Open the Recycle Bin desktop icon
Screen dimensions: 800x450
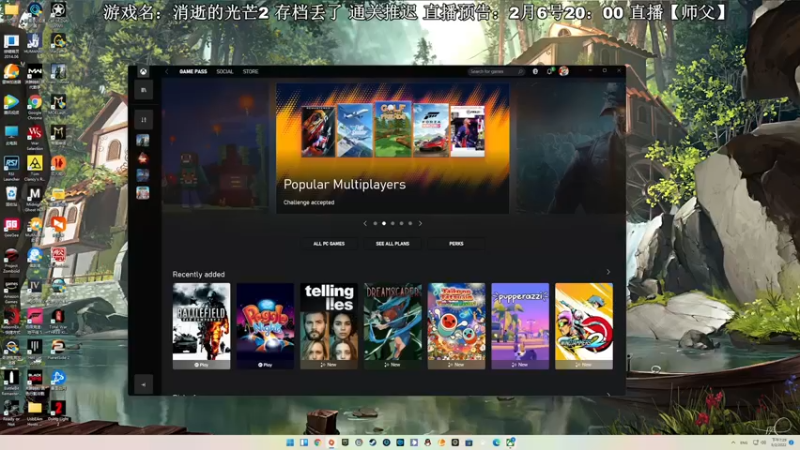tap(11, 197)
